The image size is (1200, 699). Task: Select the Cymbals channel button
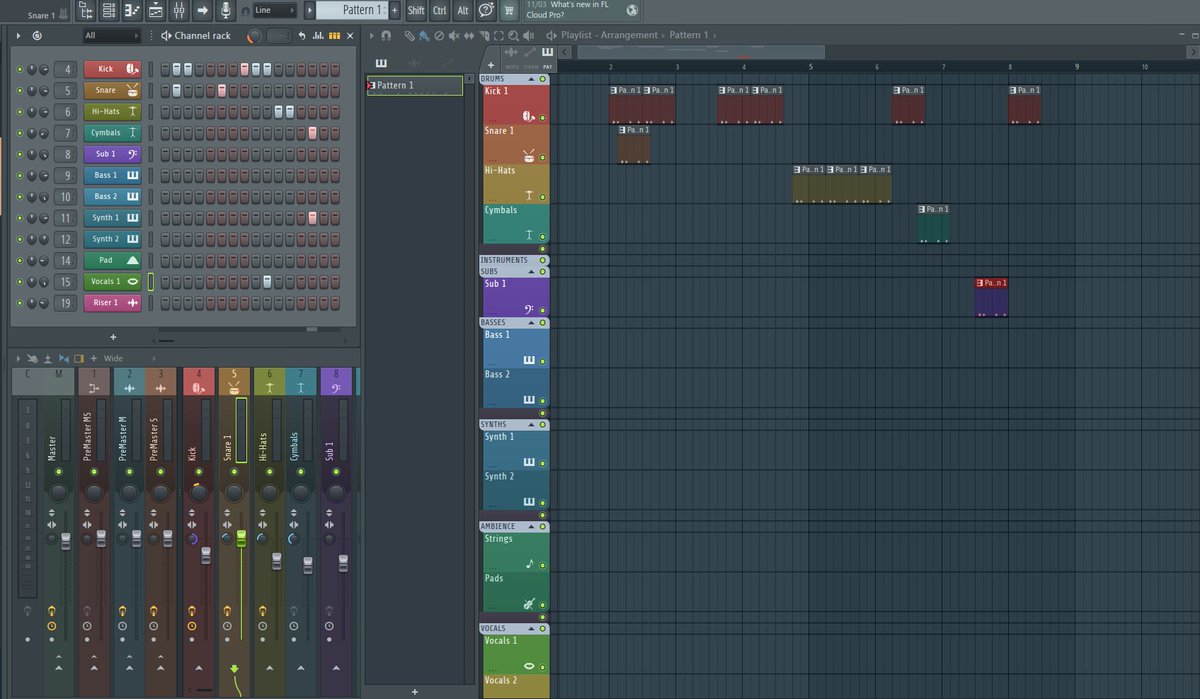click(x=112, y=133)
